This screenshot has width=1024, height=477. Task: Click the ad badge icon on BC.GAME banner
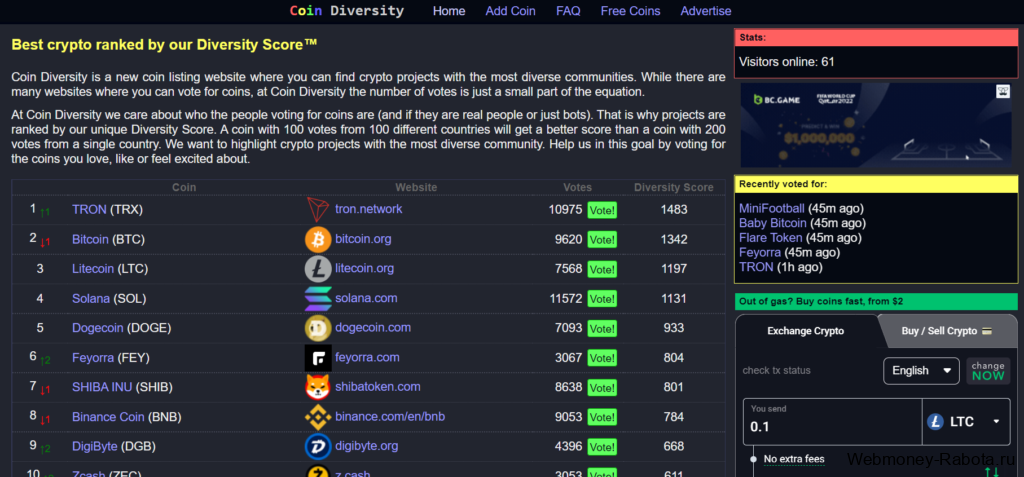coord(1002,91)
